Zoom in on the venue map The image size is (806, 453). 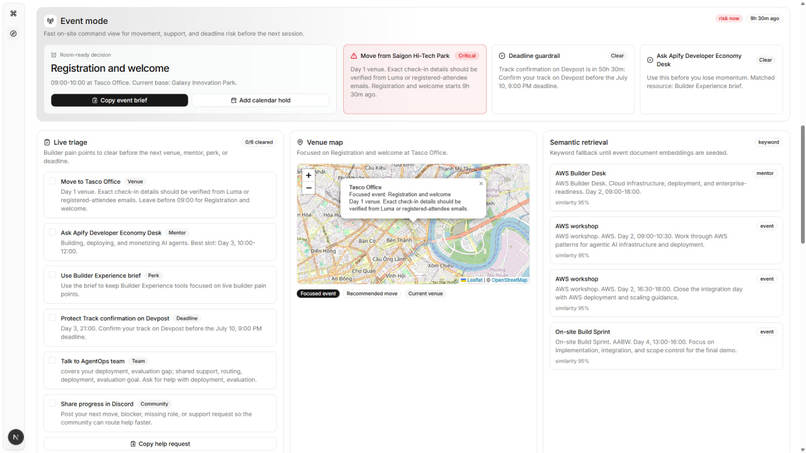tap(308, 175)
